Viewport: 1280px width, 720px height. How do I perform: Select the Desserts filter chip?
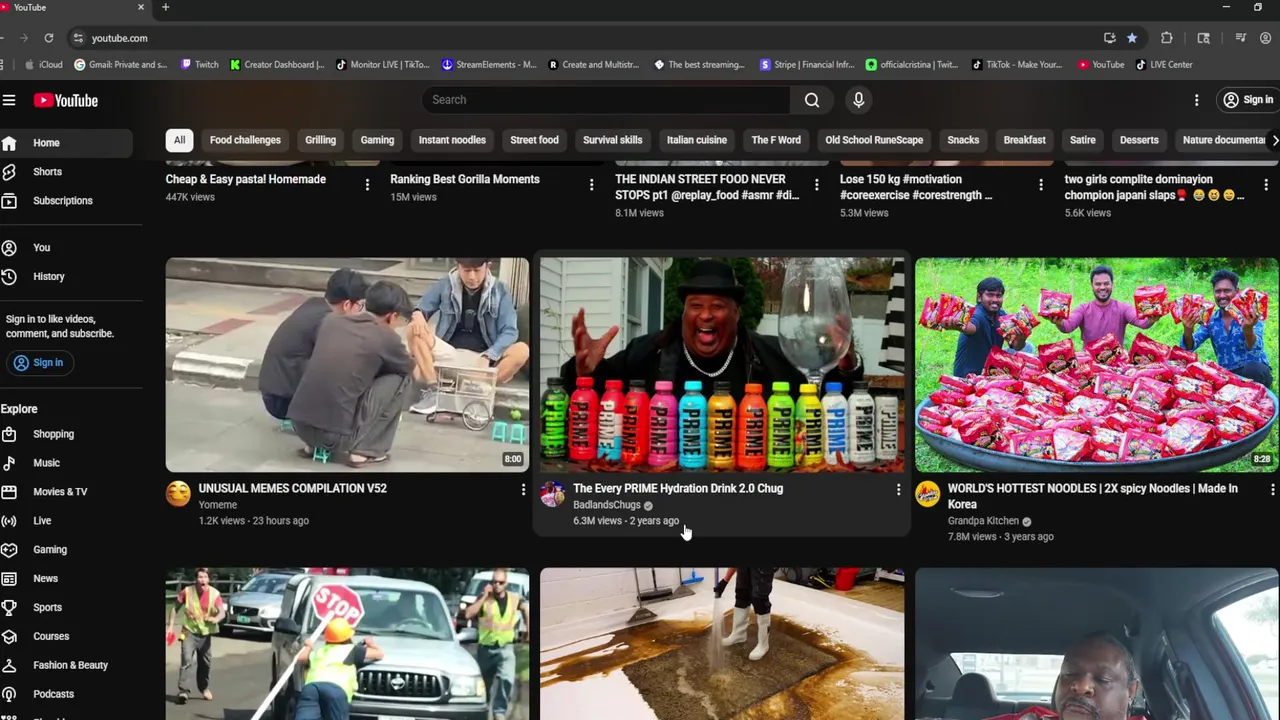pyautogui.click(x=1139, y=140)
